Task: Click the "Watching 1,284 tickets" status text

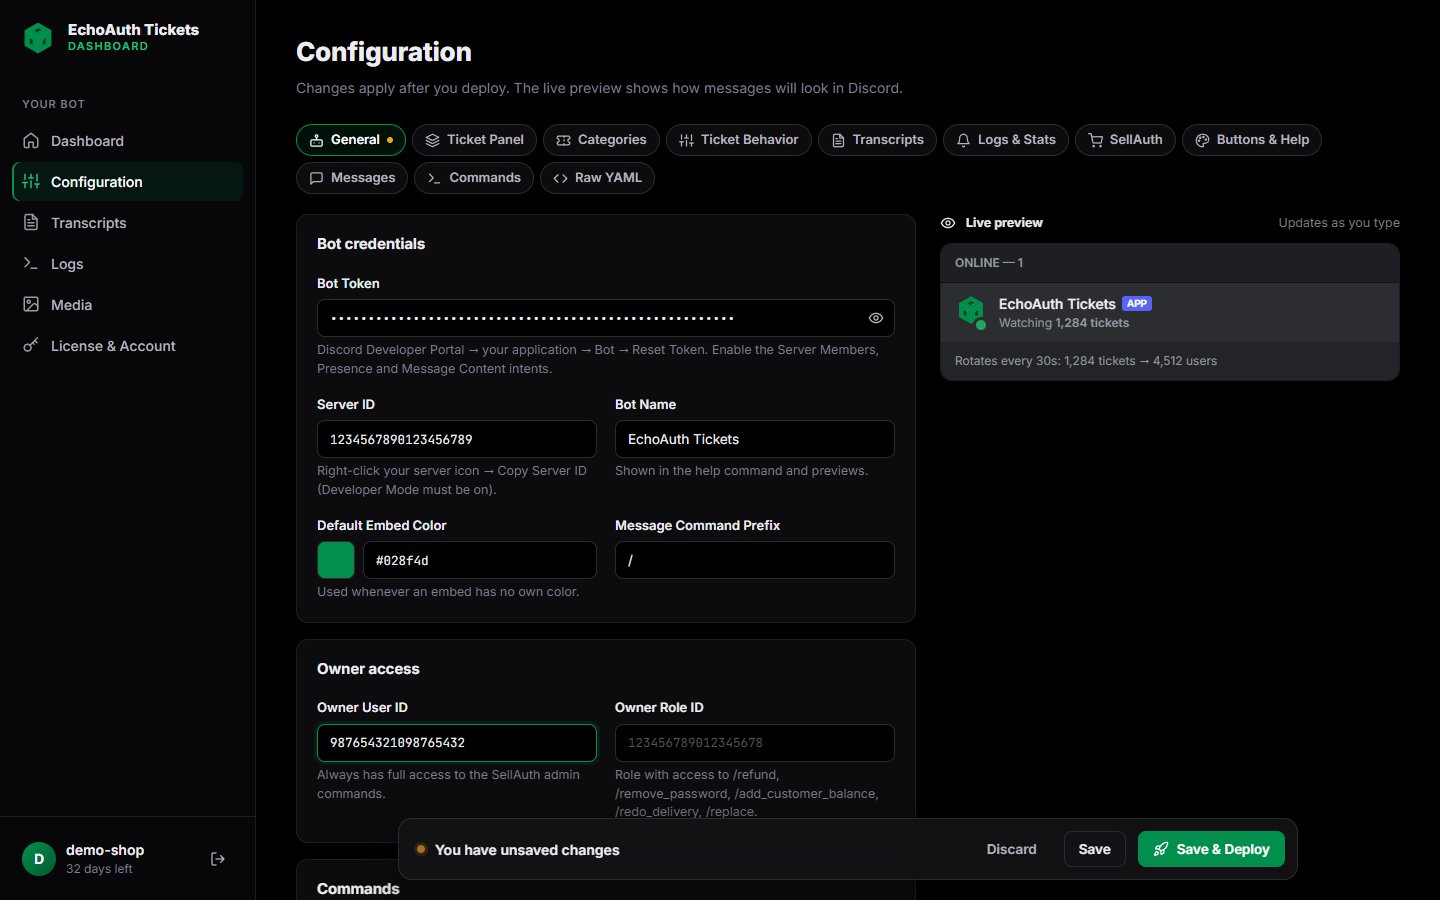Action: 1064,323
